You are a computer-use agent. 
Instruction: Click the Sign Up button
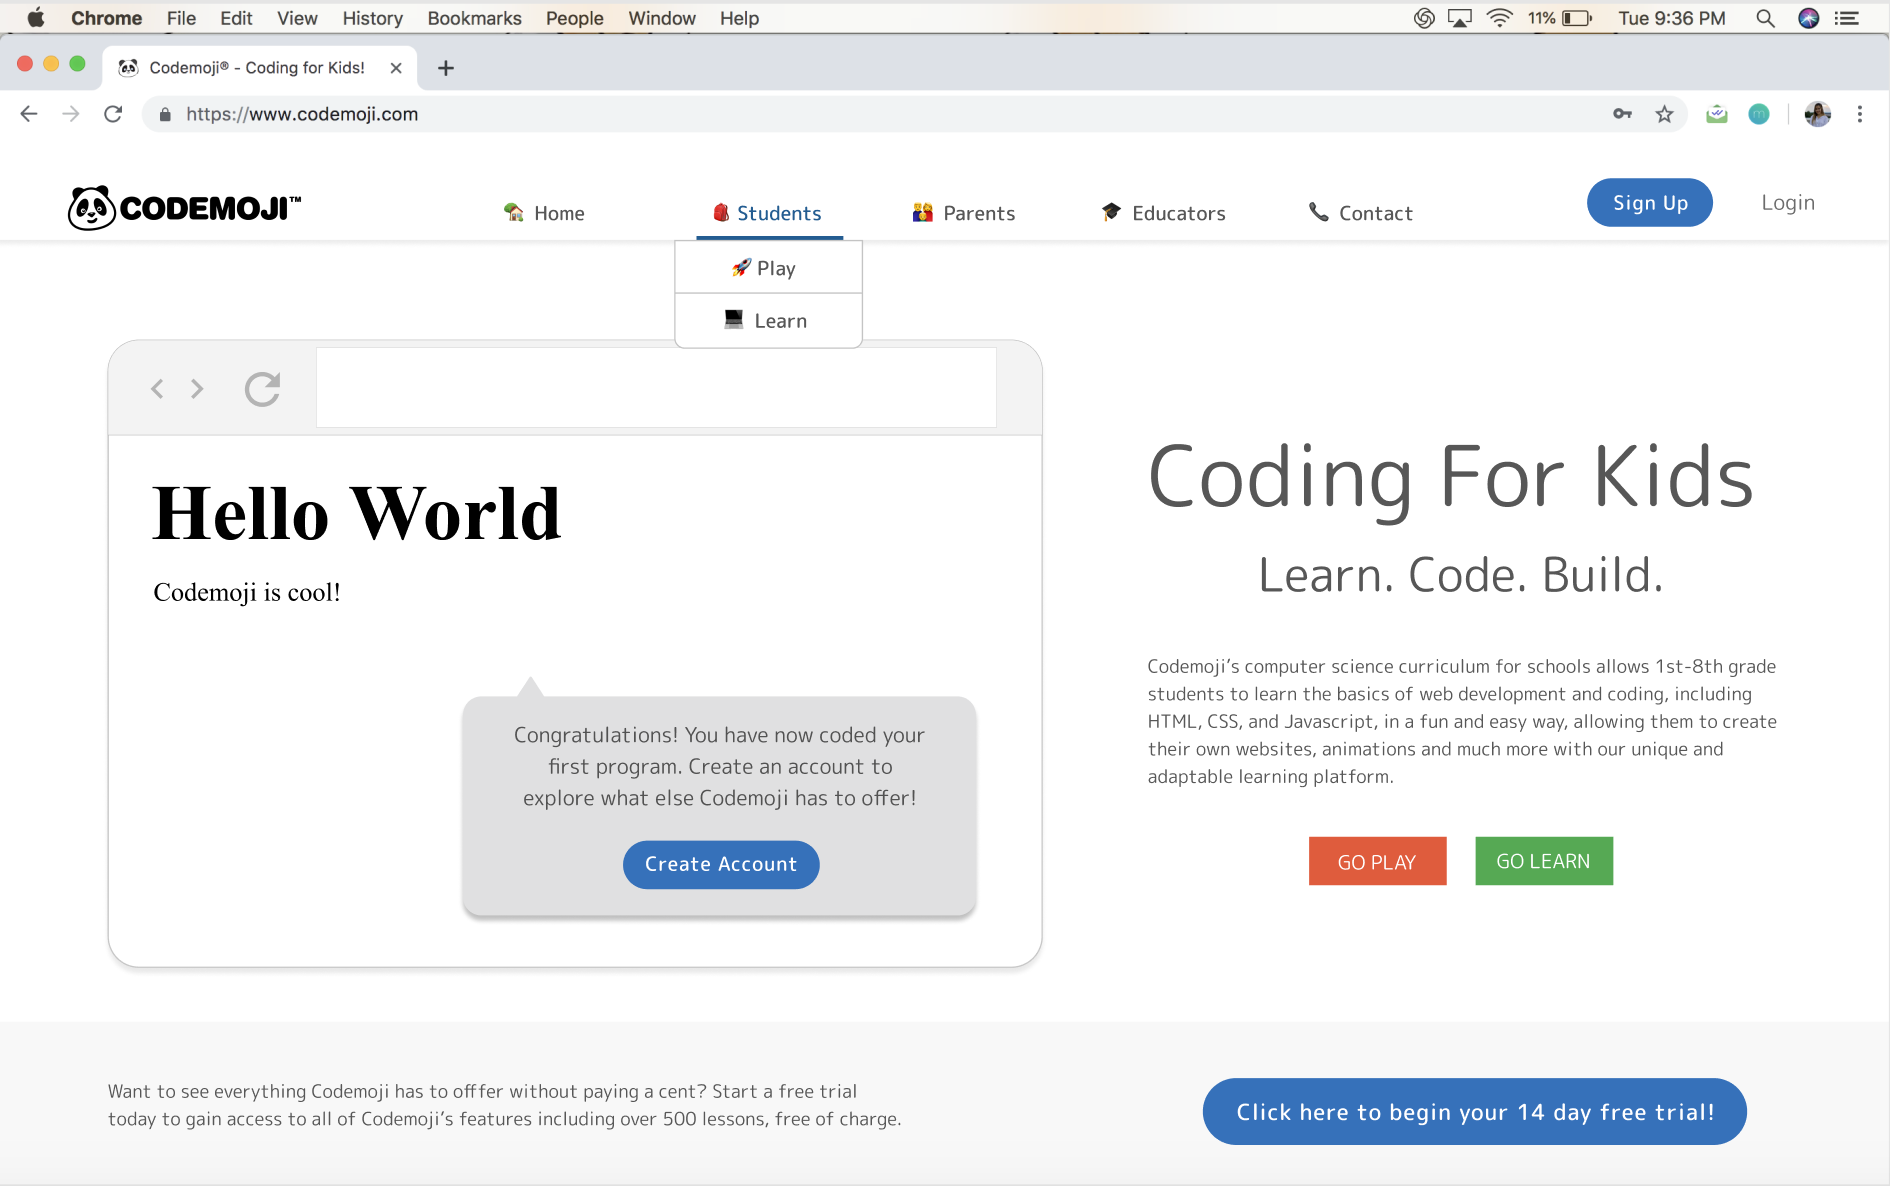1649,202
